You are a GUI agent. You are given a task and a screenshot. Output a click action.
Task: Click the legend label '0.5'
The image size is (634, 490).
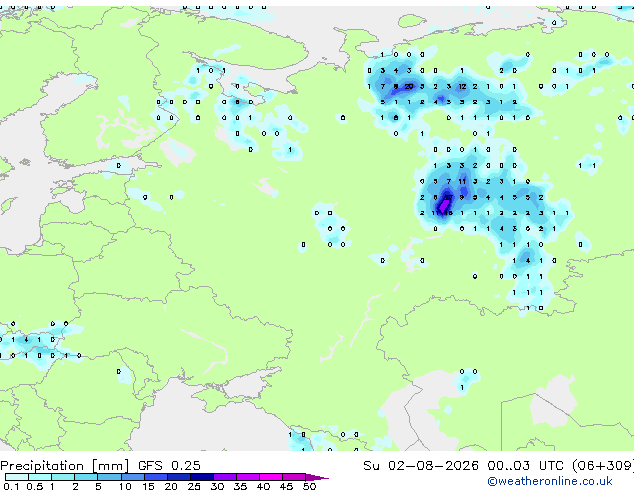coord(35,486)
